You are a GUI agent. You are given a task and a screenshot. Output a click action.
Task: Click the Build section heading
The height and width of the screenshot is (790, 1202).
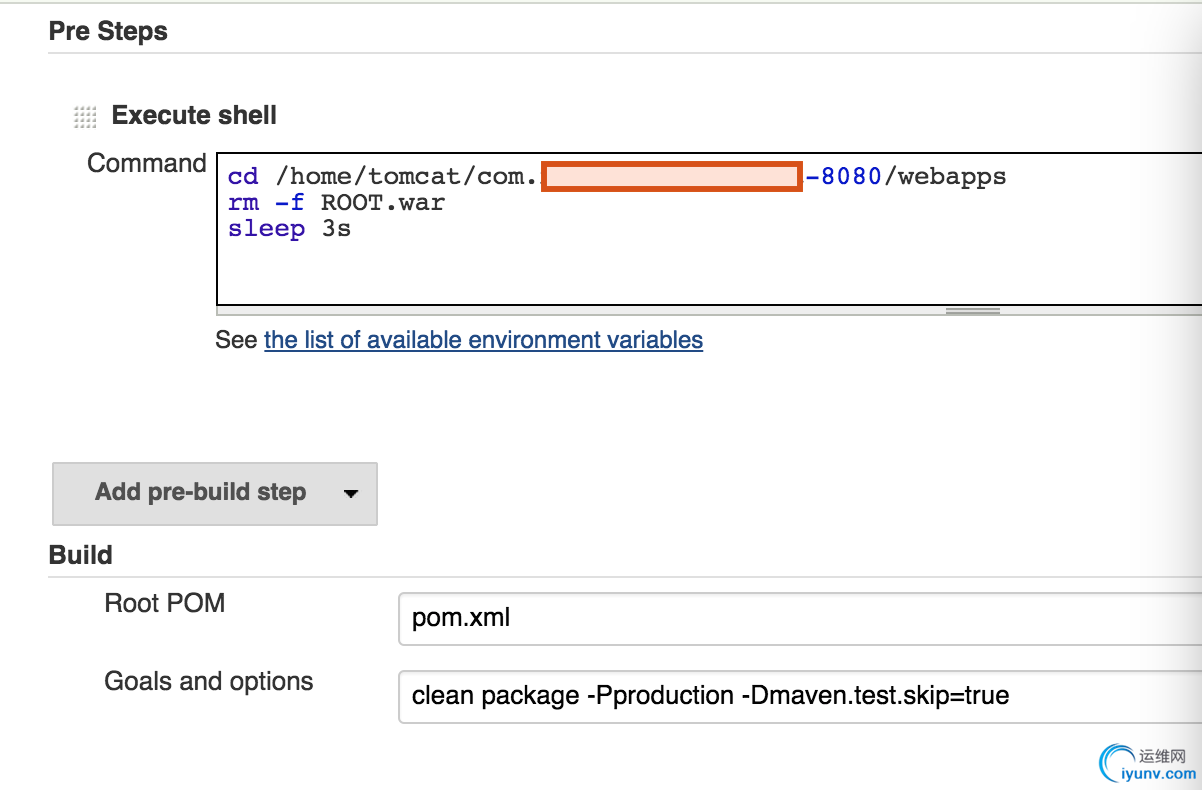coord(81,555)
